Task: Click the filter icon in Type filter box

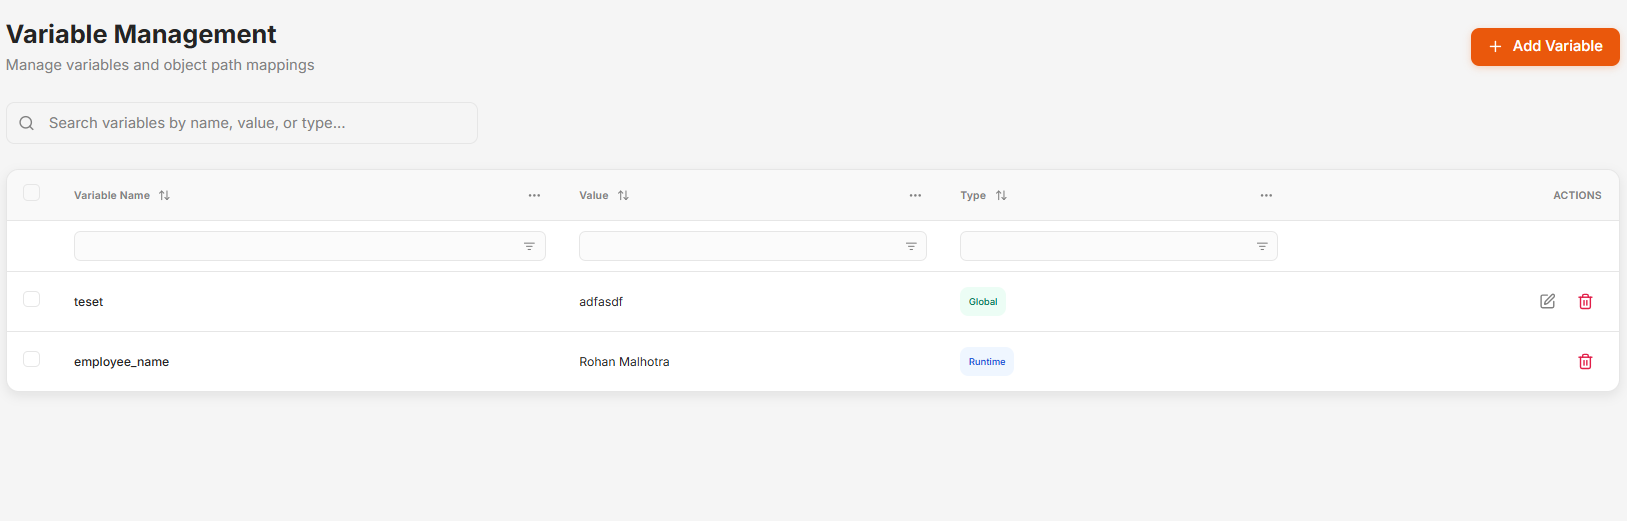Action: 1262,246
